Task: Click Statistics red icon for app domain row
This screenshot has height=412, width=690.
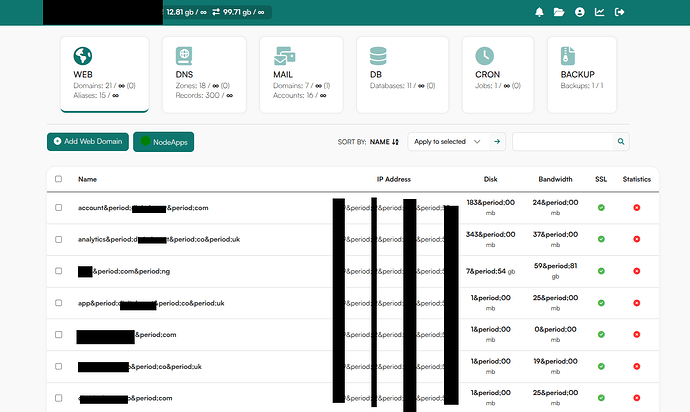Action: tap(636, 303)
